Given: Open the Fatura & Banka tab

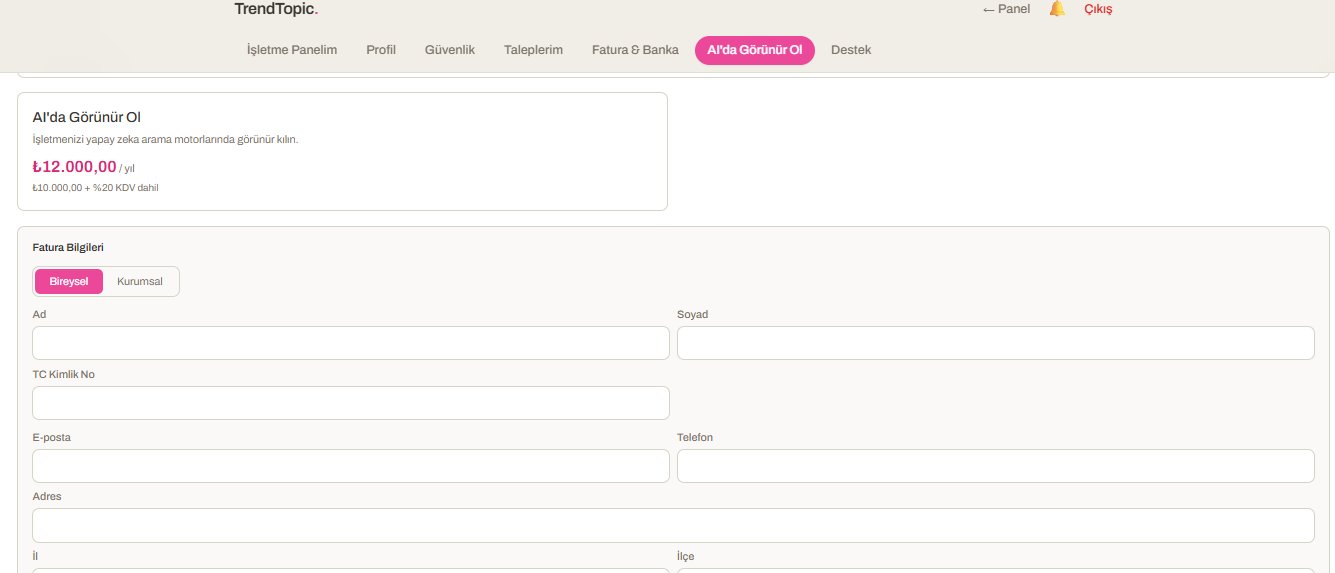Looking at the screenshot, I should [635, 50].
